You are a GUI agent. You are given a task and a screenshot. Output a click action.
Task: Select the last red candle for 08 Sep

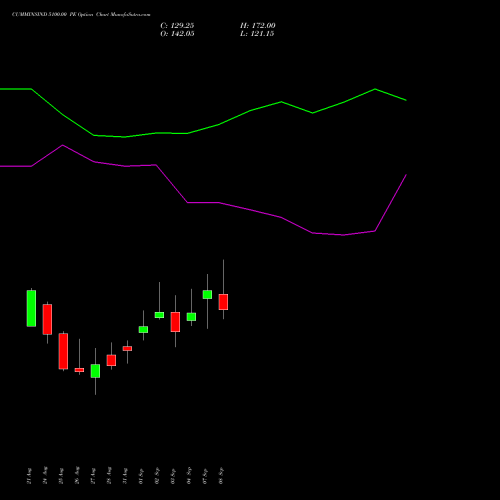click(x=223, y=302)
